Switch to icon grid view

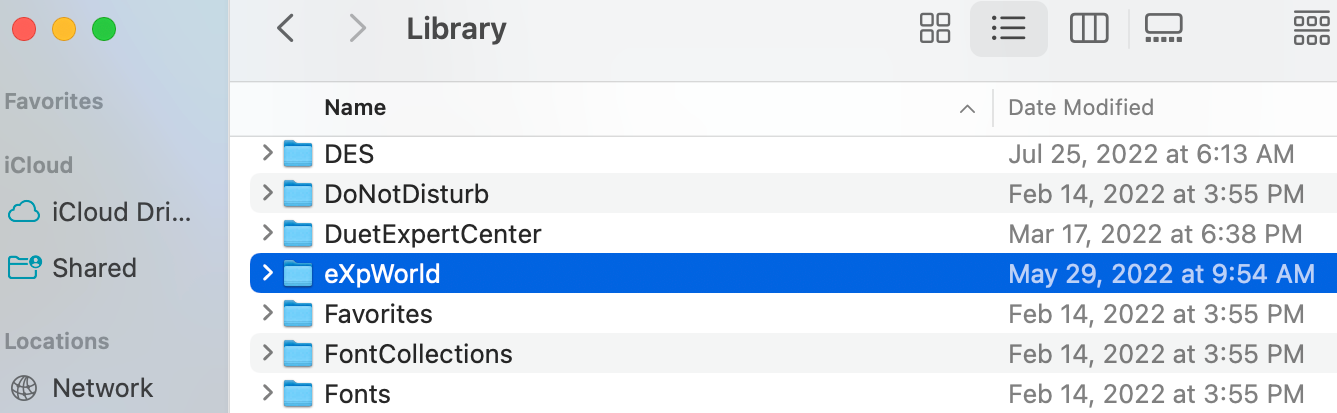[x=934, y=29]
